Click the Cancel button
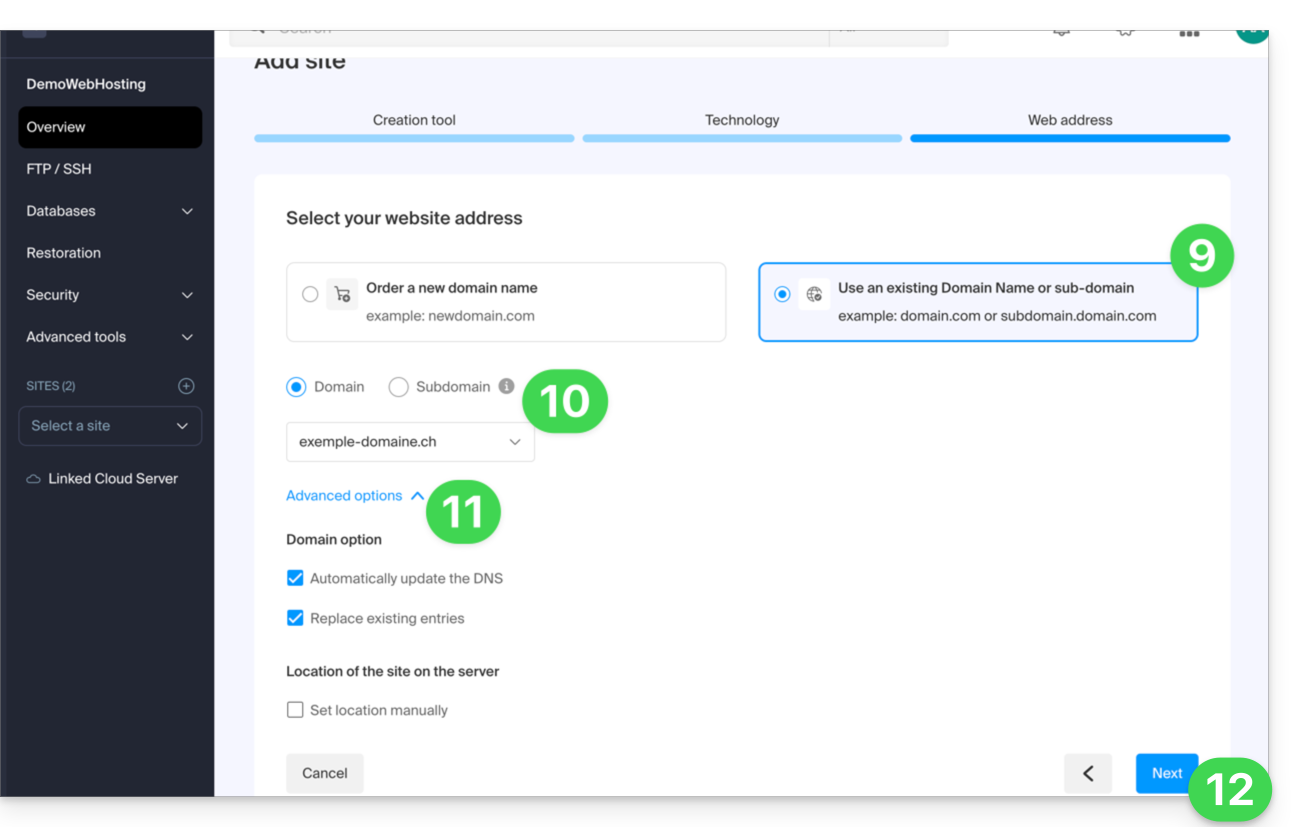 pyautogui.click(x=325, y=773)
